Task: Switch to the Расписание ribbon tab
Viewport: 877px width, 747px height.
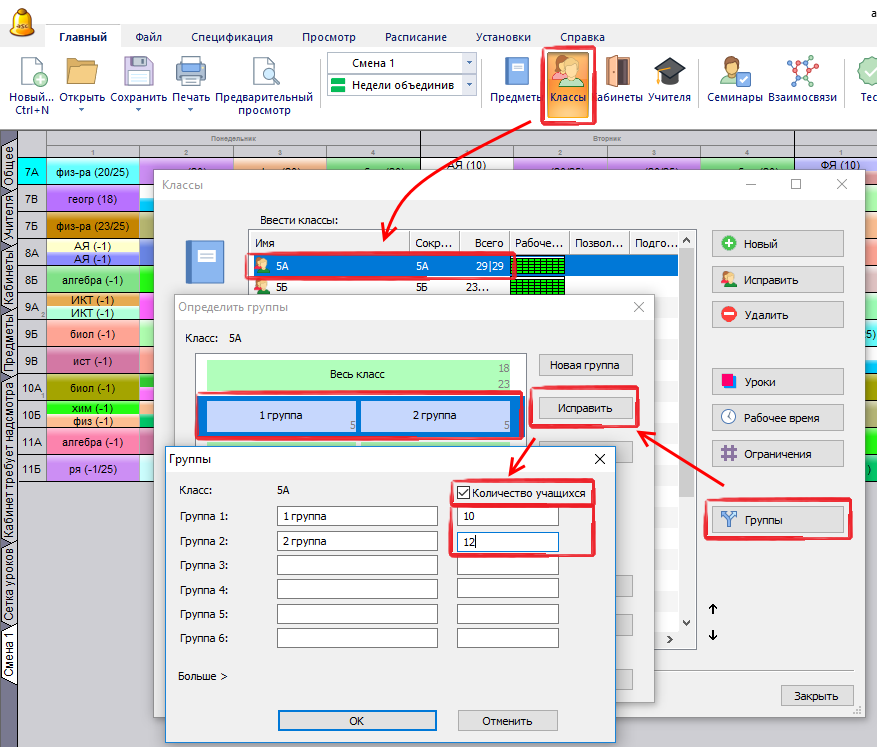Action: (416, 37)
